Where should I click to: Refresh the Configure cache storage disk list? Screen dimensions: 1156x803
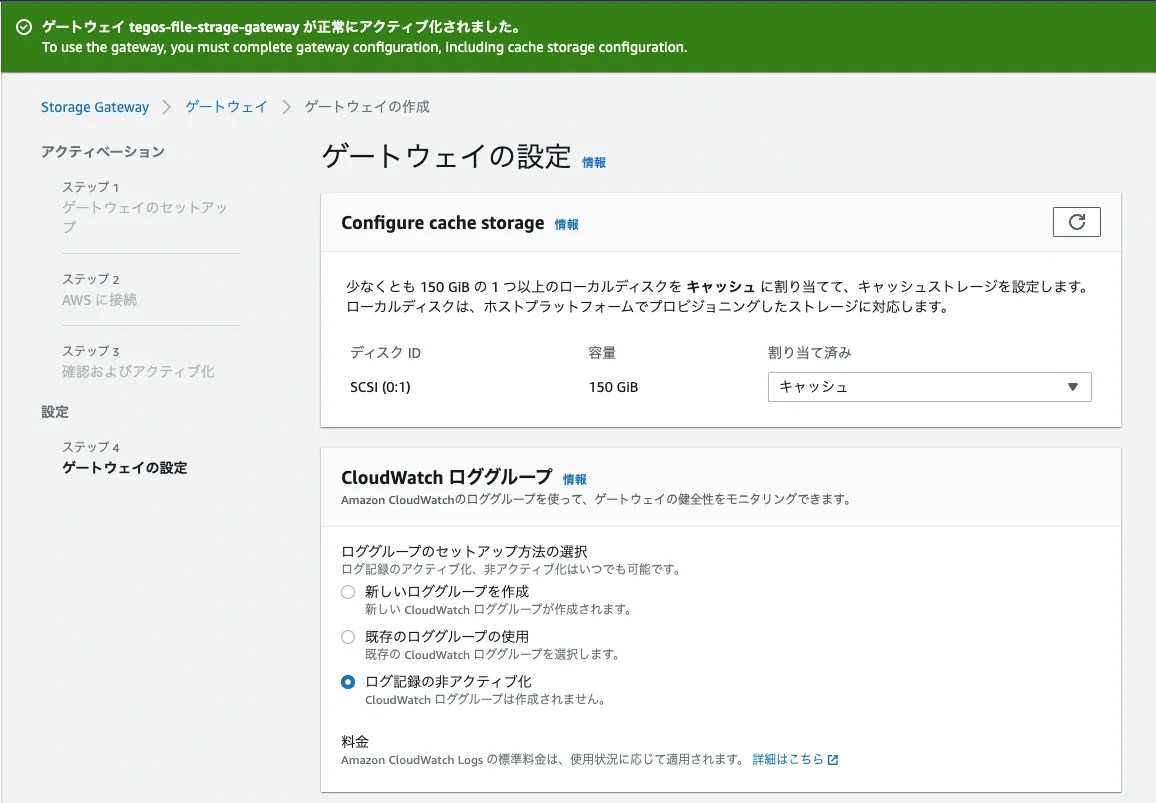pyautogui.click(x=1076, y=222)
